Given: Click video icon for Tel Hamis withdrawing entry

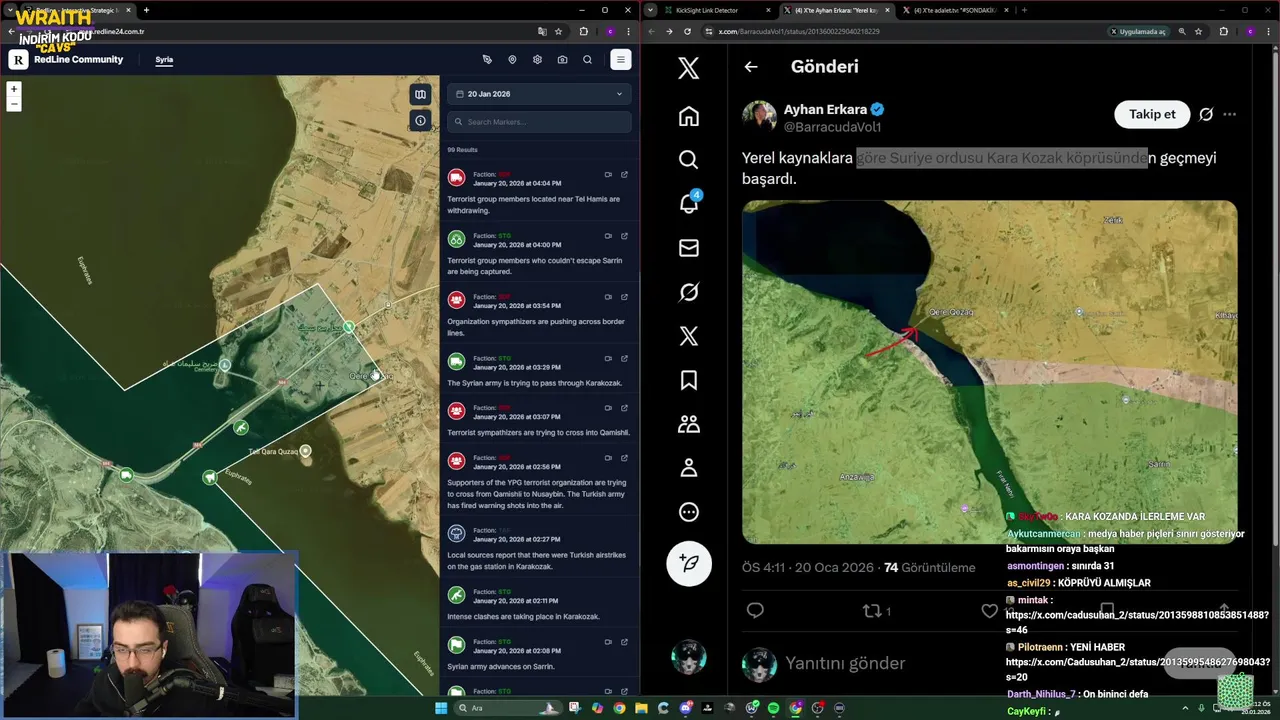Looking at the screenshot, I should (x=608, y=174).
